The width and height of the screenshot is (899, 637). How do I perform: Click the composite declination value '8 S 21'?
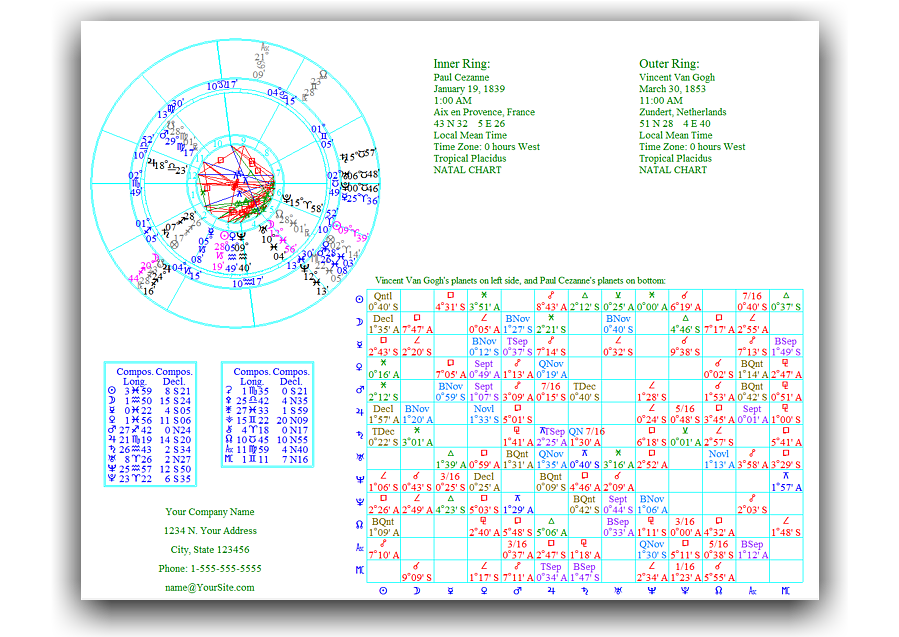tap(177, 392)
